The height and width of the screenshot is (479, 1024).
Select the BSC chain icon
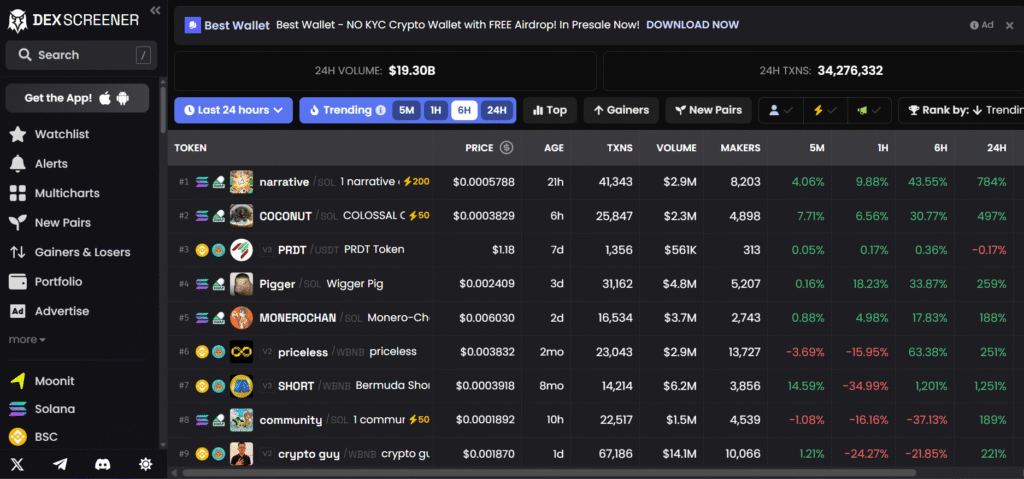[17, 437]
